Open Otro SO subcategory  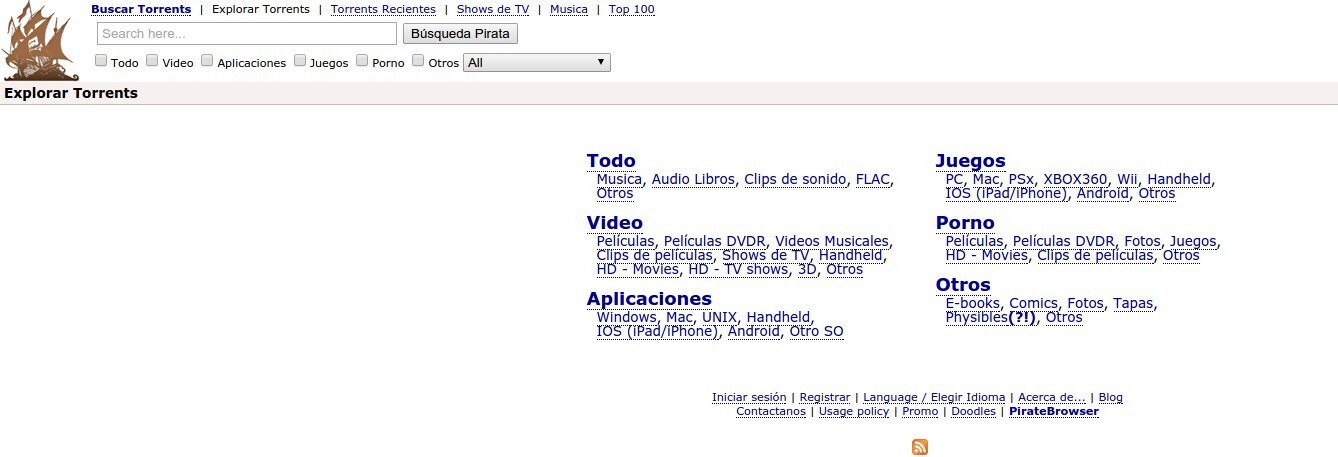tap(817, 332)
